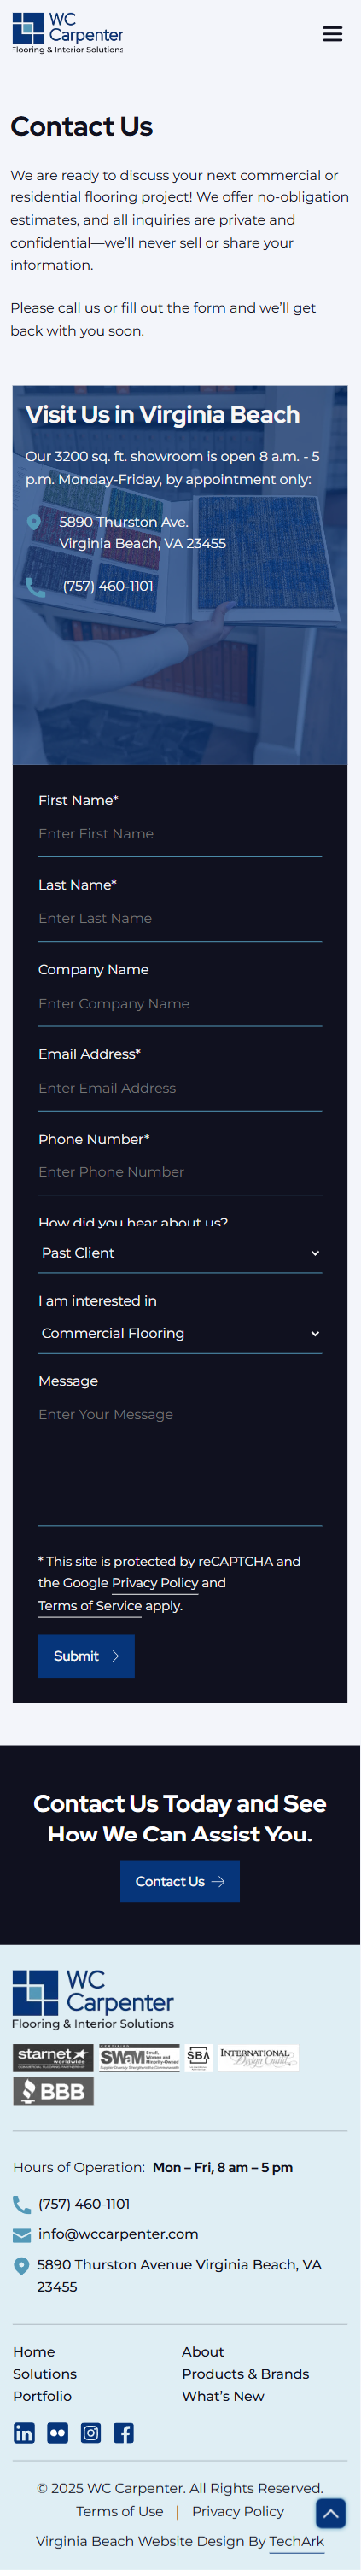Open the Instagram social icon
The height and width of the screenshot is (2576, 361).
point(90,2433)
